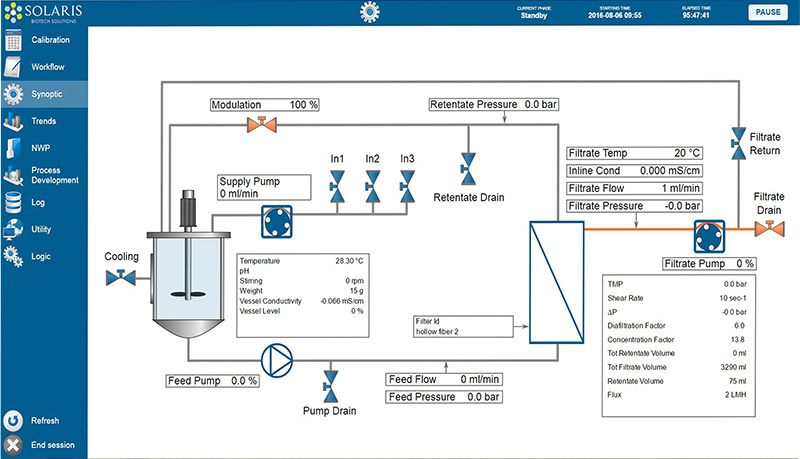800x459 pixels.
Task: Click the vessel Temperature 28.30 °C row
Action: [x=302, y=261]
